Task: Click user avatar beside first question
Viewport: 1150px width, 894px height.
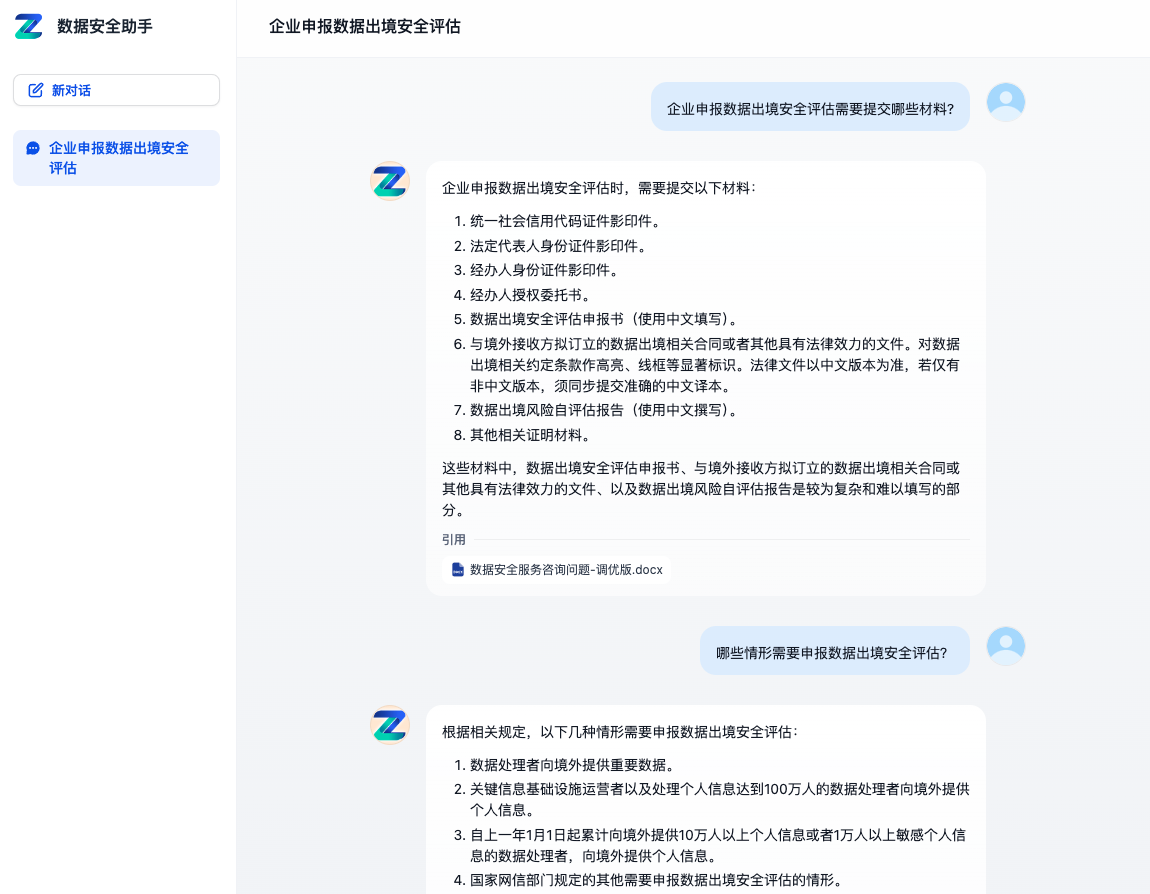Action: click(1006, 102)
